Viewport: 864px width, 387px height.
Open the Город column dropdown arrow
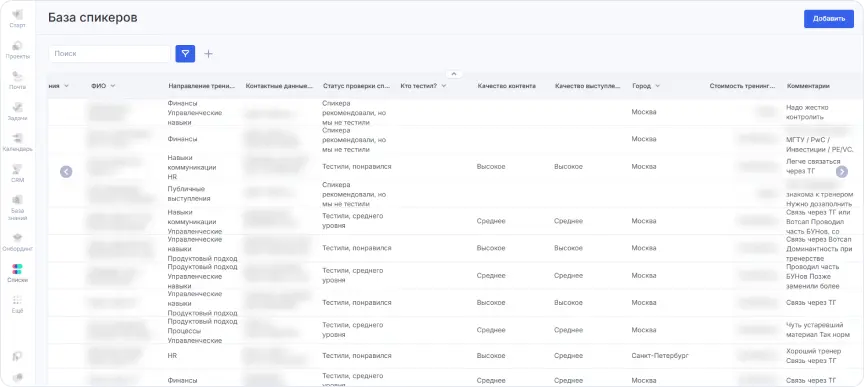pos(657,86)
